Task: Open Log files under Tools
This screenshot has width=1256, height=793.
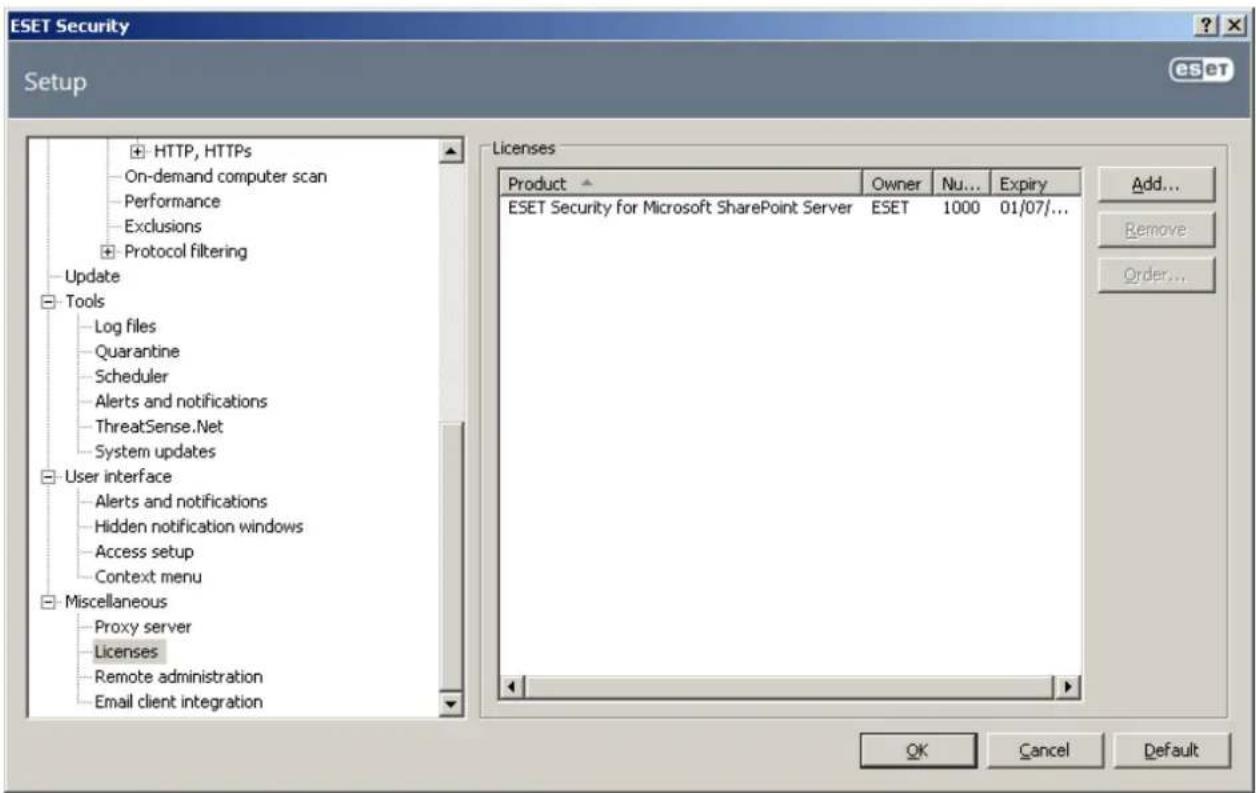Action: [x=125, y=326]
